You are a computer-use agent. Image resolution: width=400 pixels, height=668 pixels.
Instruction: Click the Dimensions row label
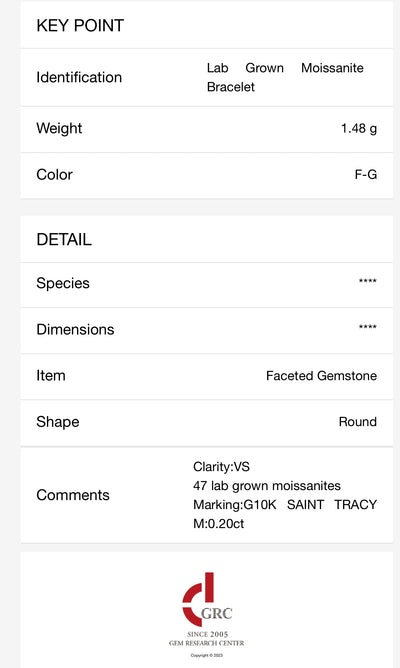[75, 329]
